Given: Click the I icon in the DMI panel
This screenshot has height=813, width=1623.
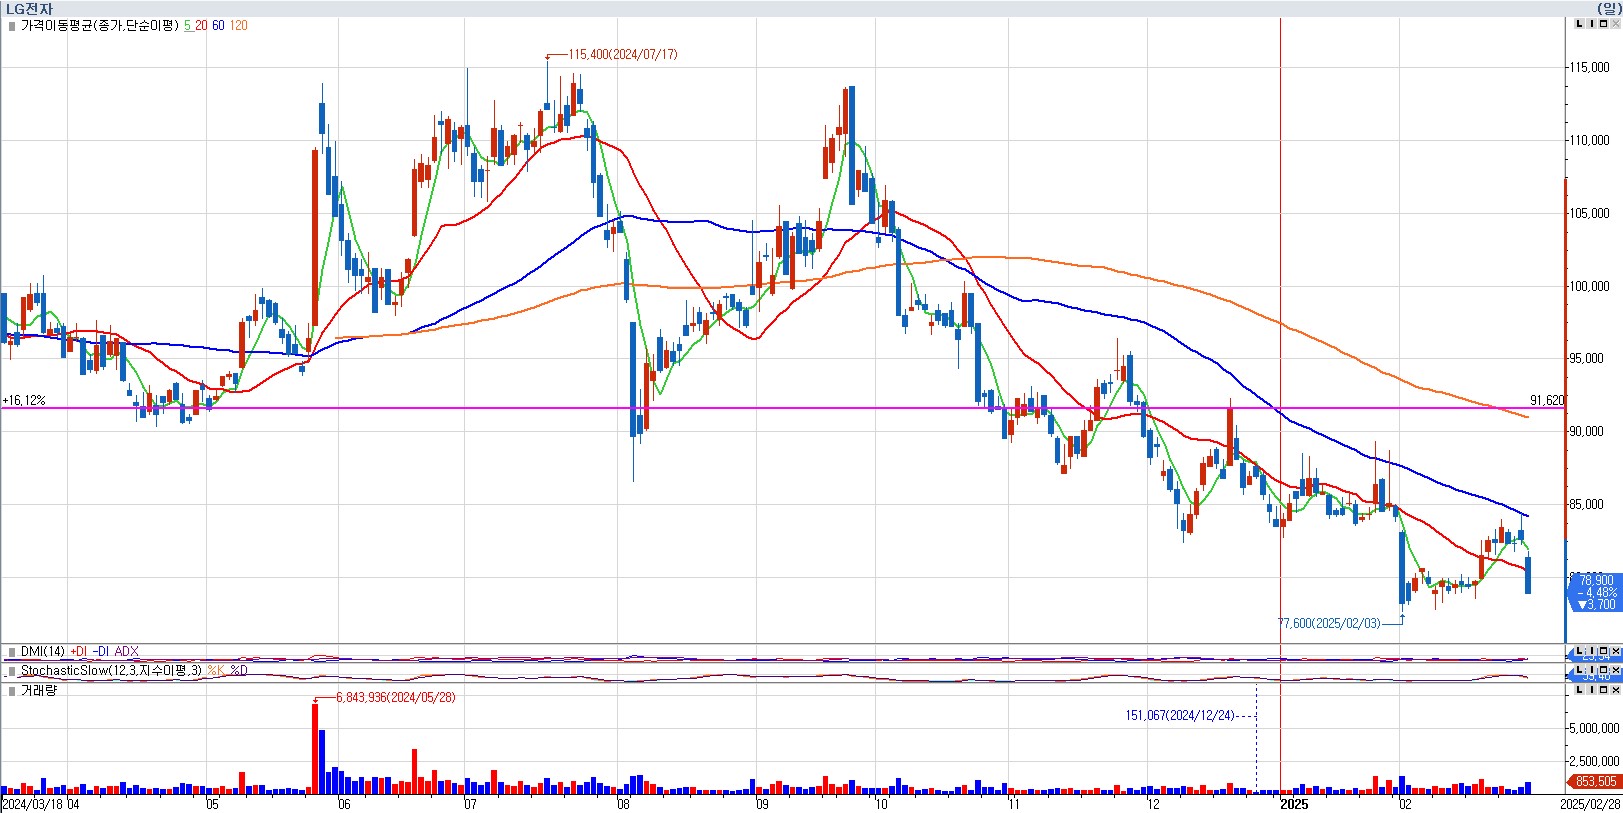Looking at the screenshot, I should pos(1591,650).
